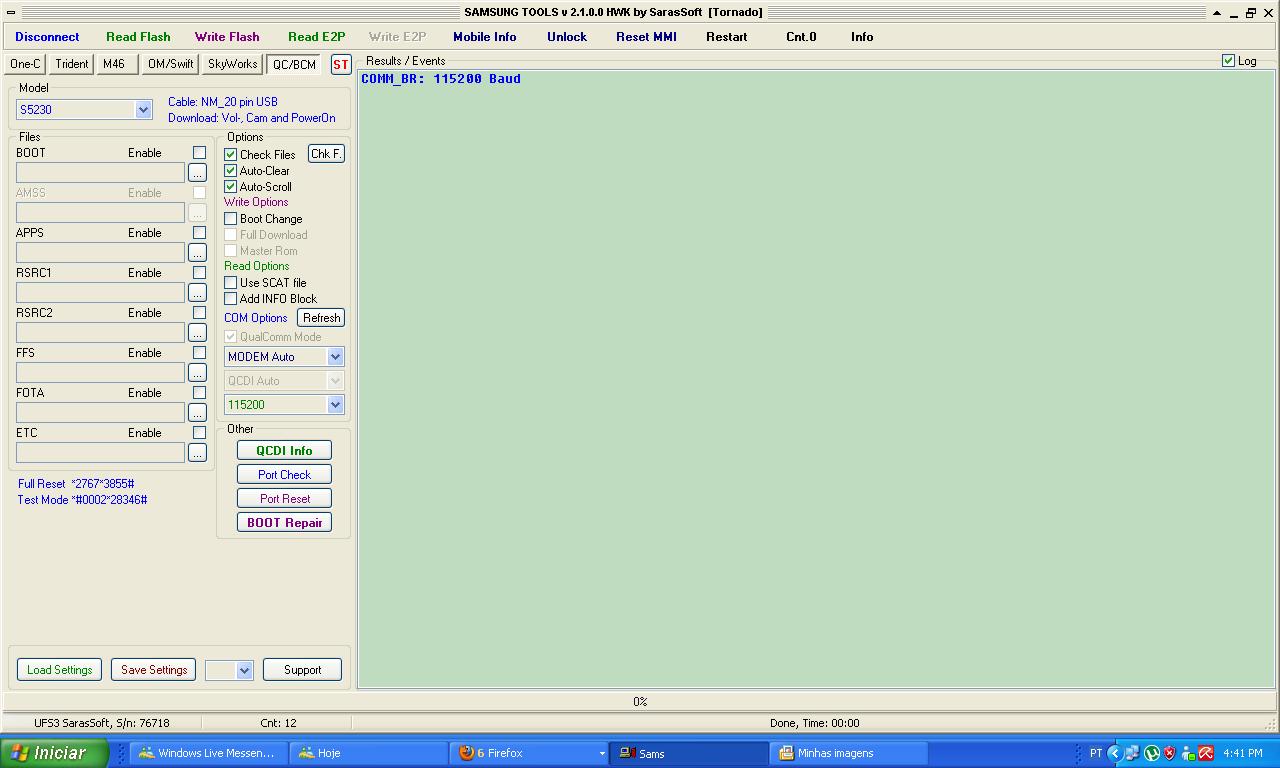Screen dimensions: 1280x768
Task: Click Reset MMI
Action: tap(646, 37)
